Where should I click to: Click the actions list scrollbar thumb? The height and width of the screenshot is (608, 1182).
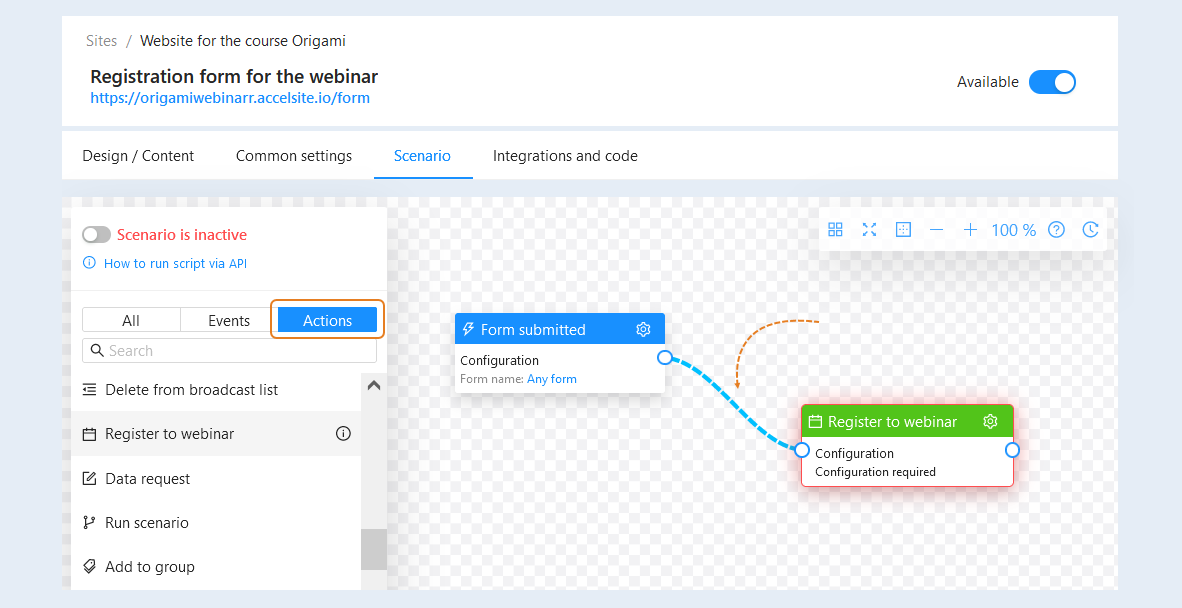pos(373,549)
